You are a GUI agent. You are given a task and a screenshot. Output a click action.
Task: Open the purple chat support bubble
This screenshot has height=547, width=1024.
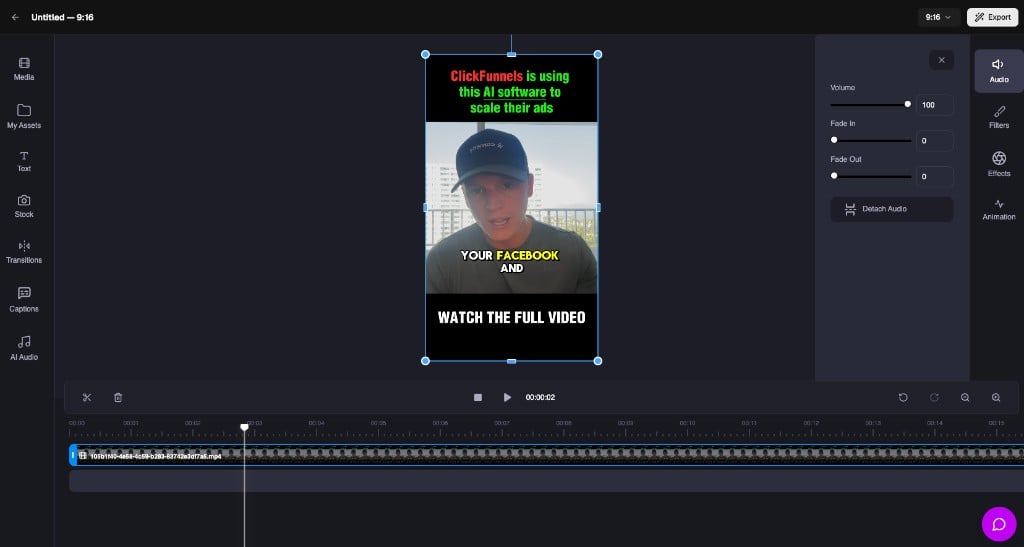999,524
